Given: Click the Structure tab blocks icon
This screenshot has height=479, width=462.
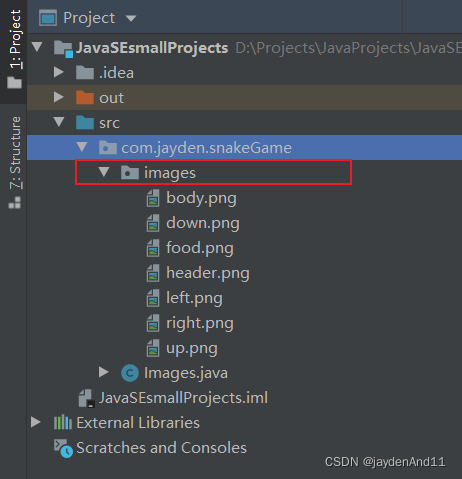Looking at the screenshot, I should 15,203.
